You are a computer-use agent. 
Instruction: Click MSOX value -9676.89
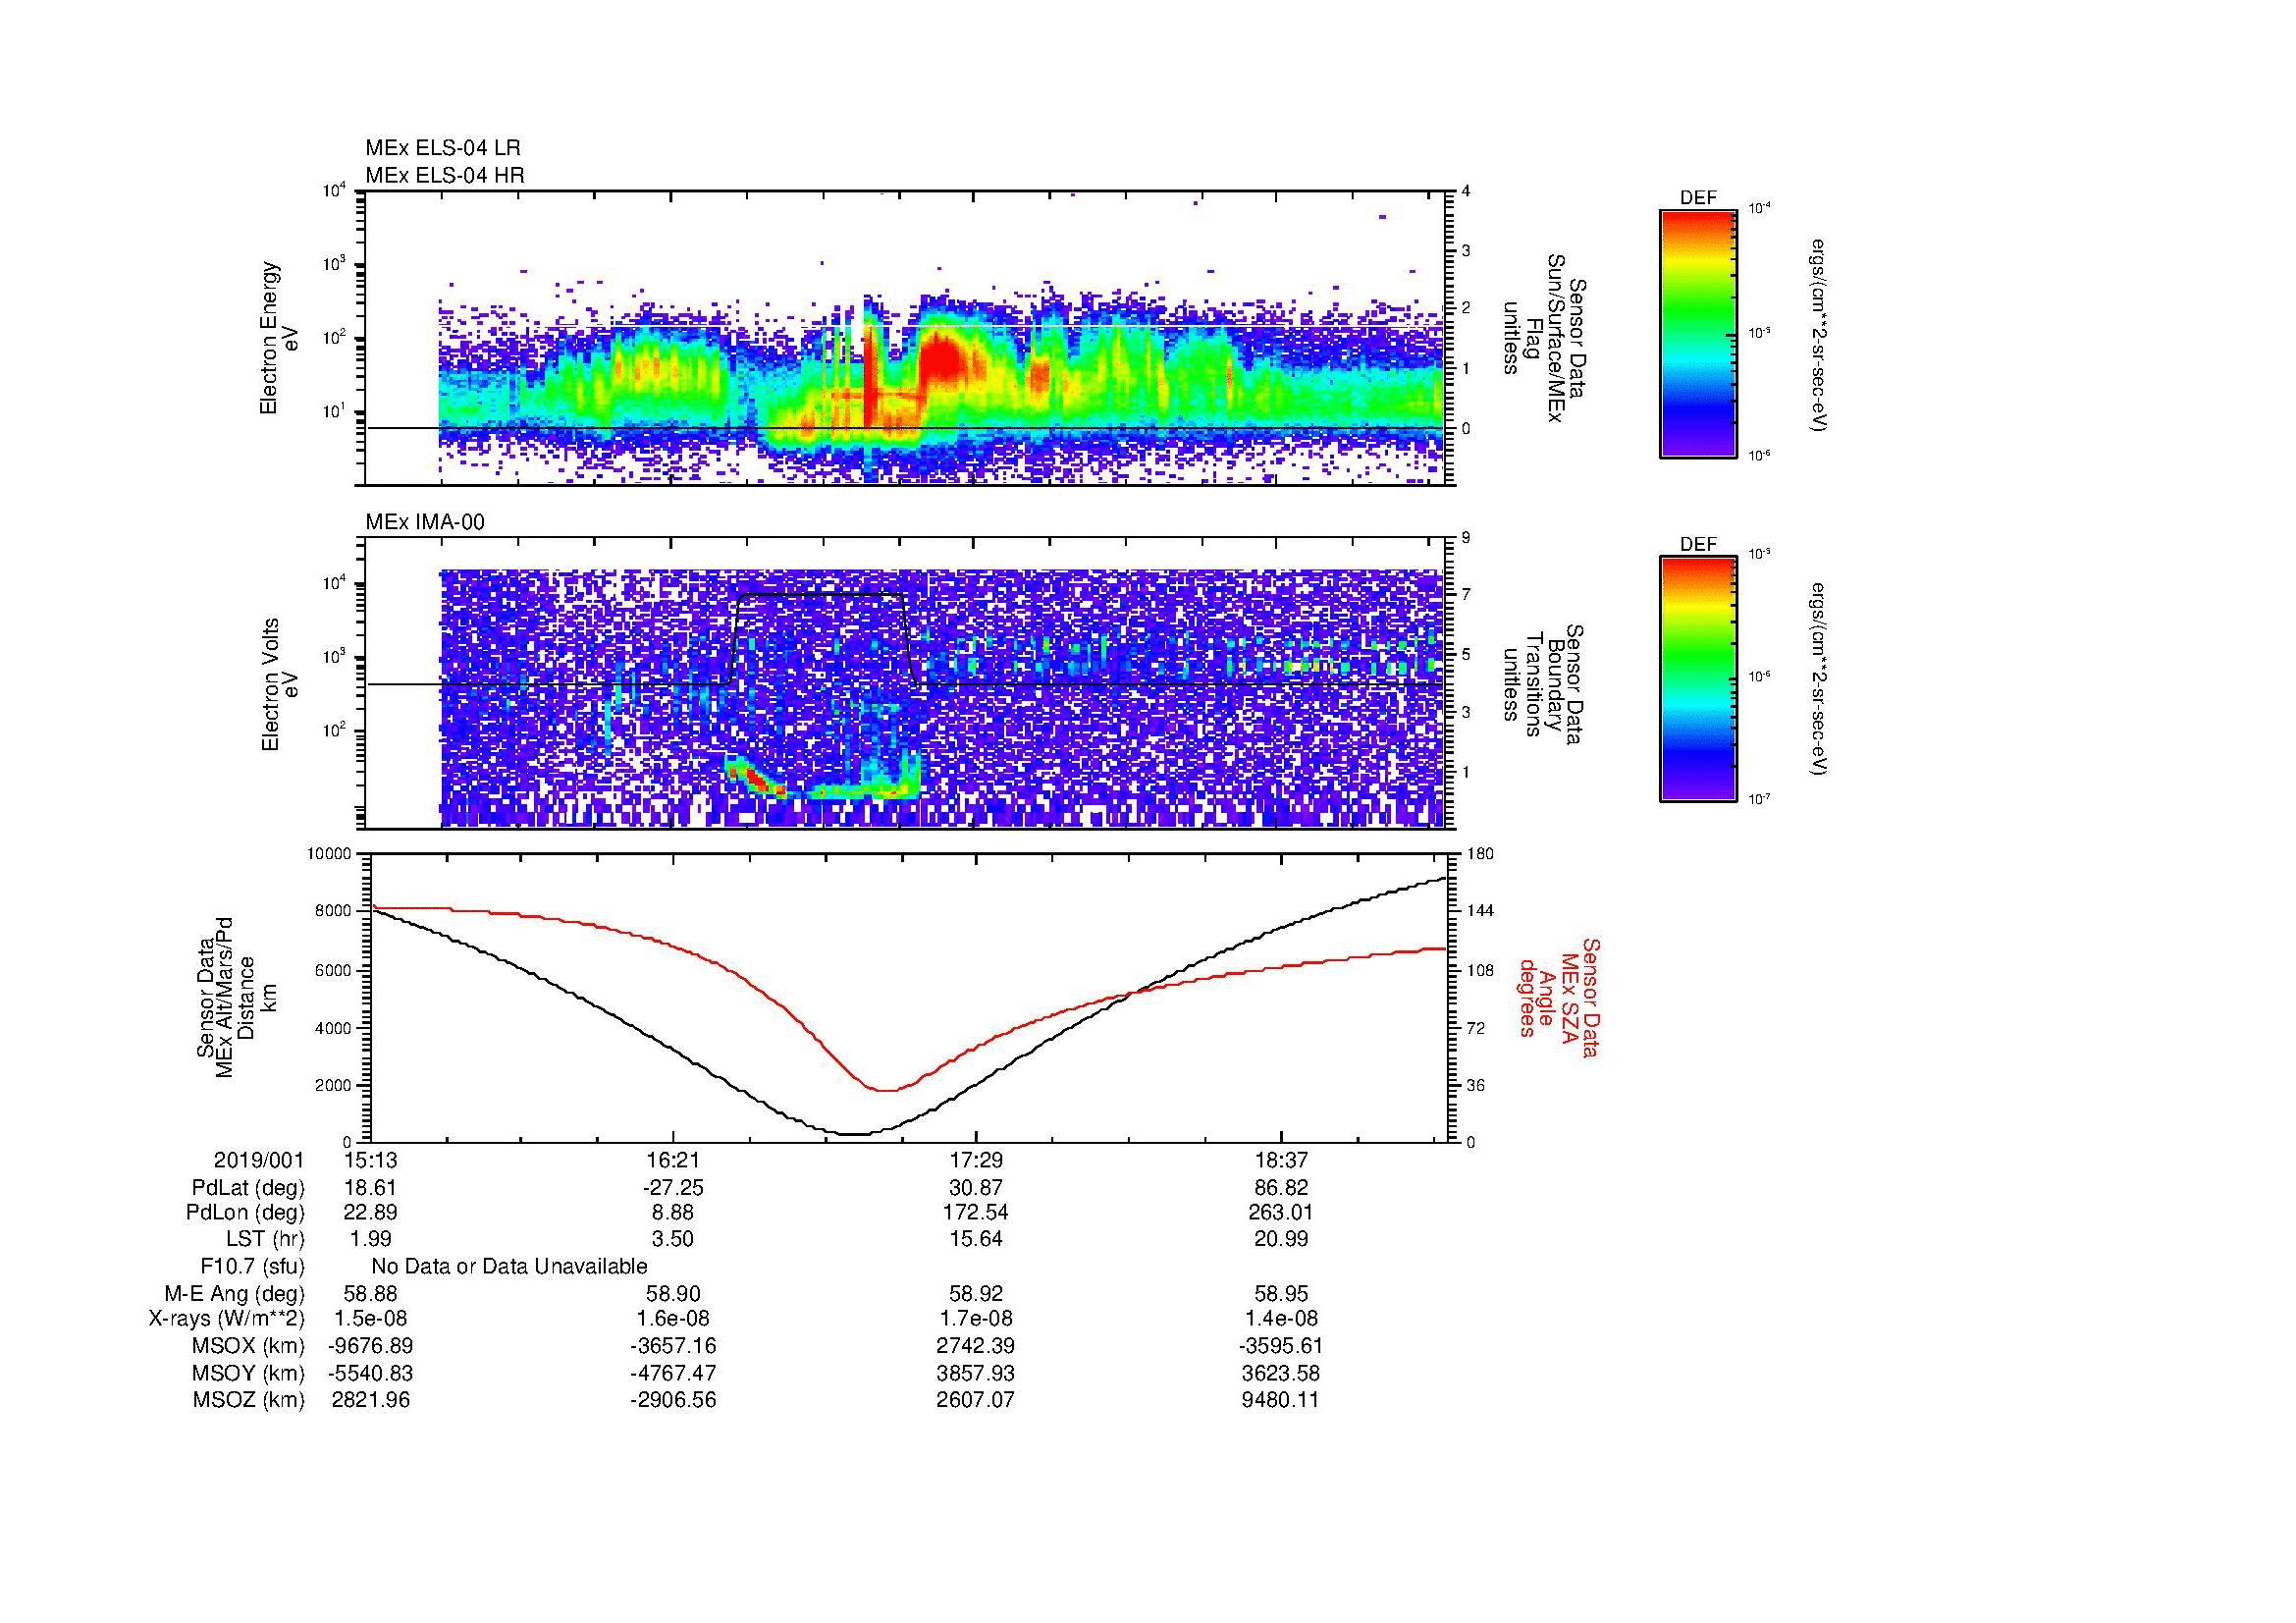click(x=371, y=1346)
